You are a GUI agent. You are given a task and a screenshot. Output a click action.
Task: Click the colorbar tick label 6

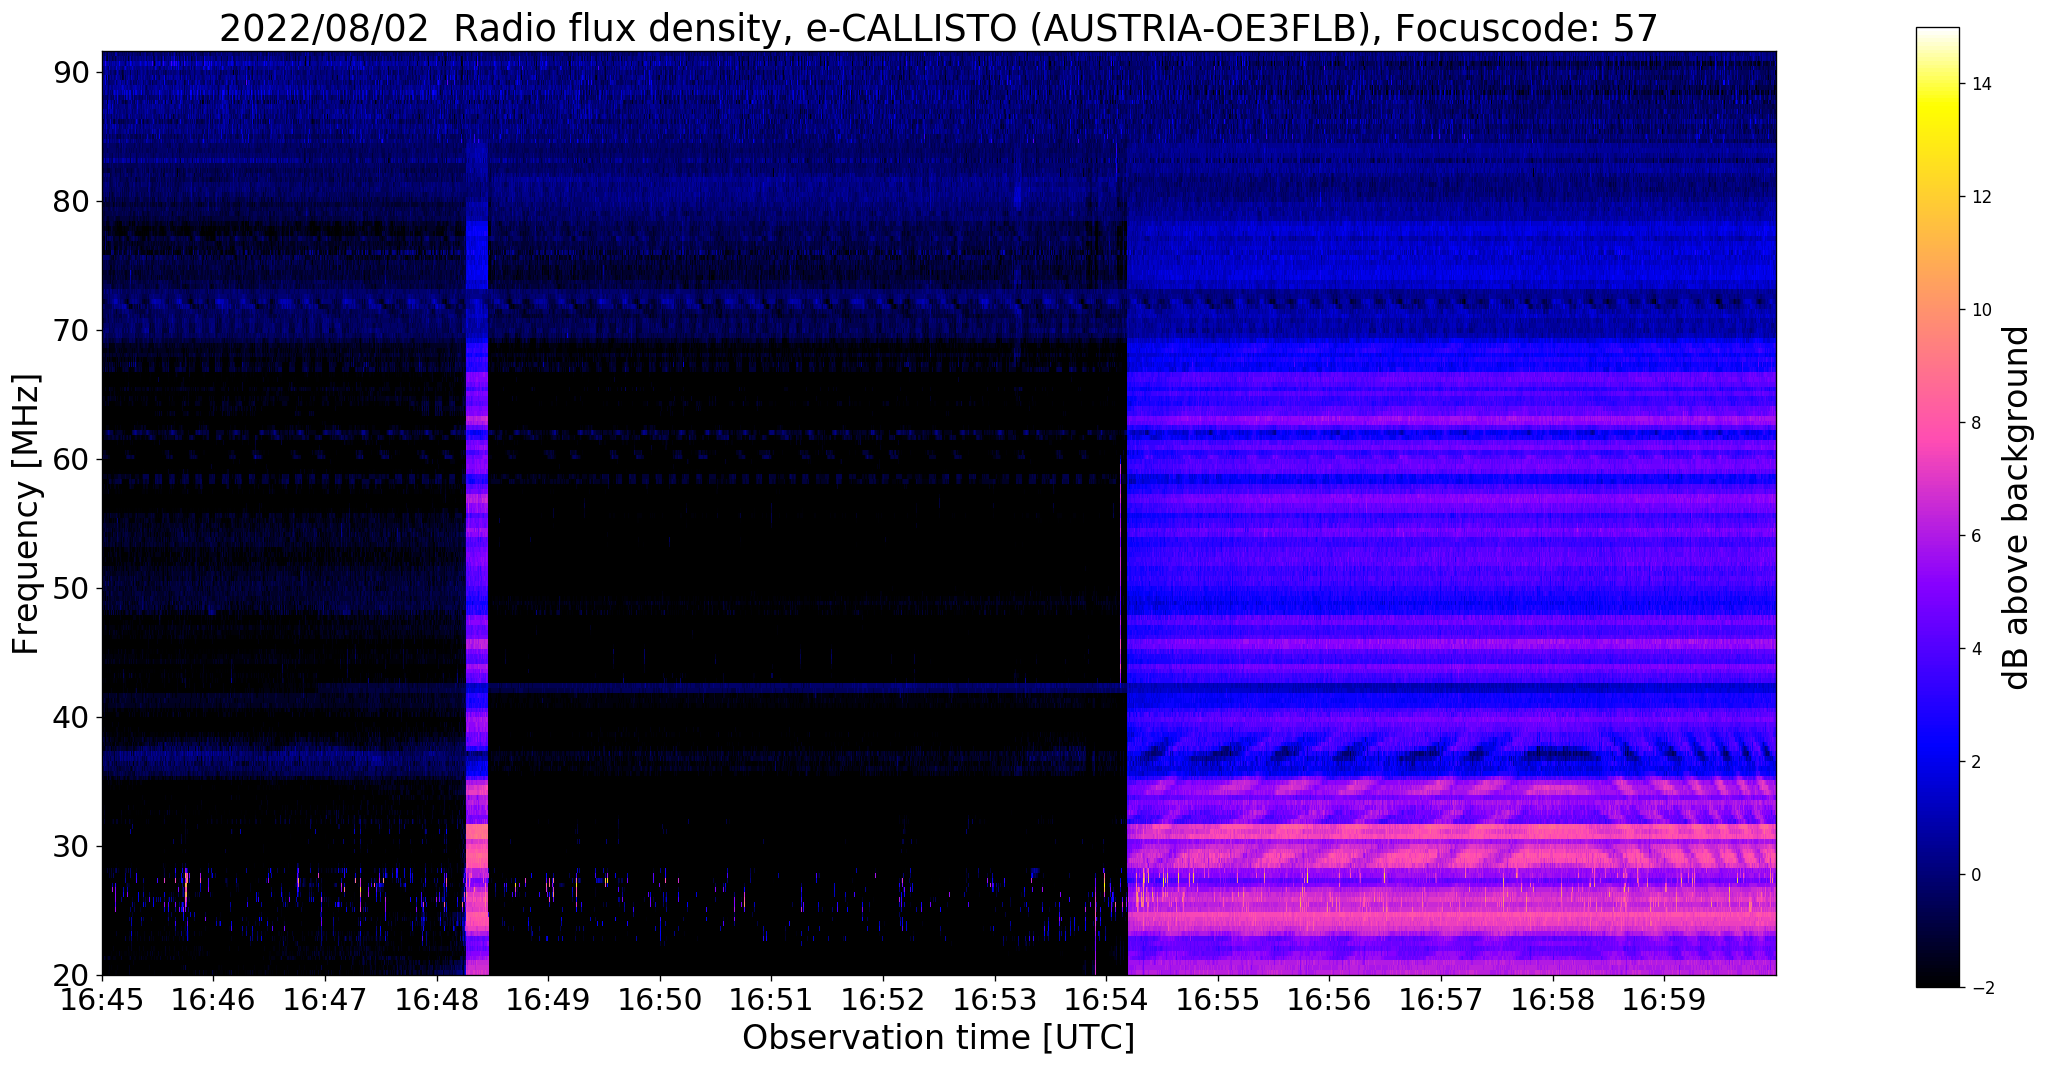[1974, 536]
